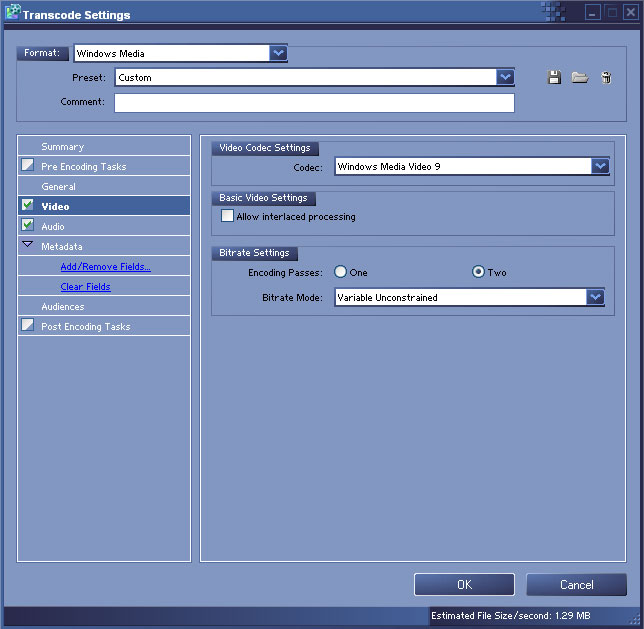Open the Metadata section

[104, 246]
